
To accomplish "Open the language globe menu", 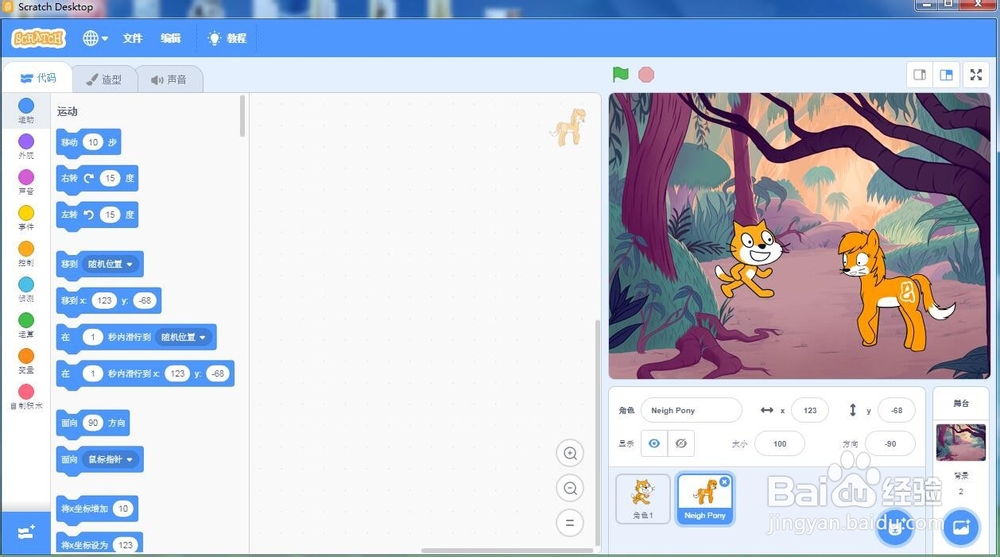I will click(95, 38).
